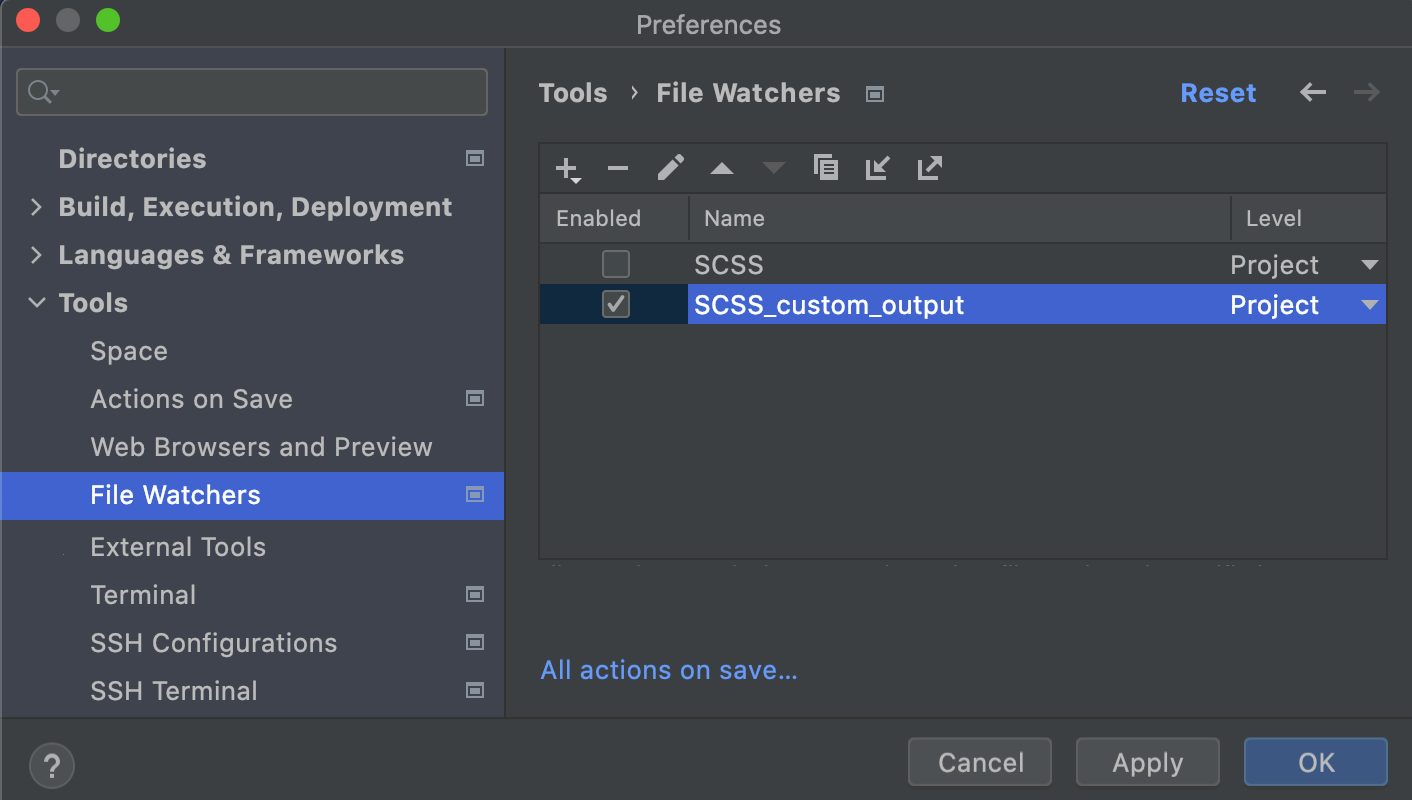Open the Terminal settings page

(x=143, y=595)
